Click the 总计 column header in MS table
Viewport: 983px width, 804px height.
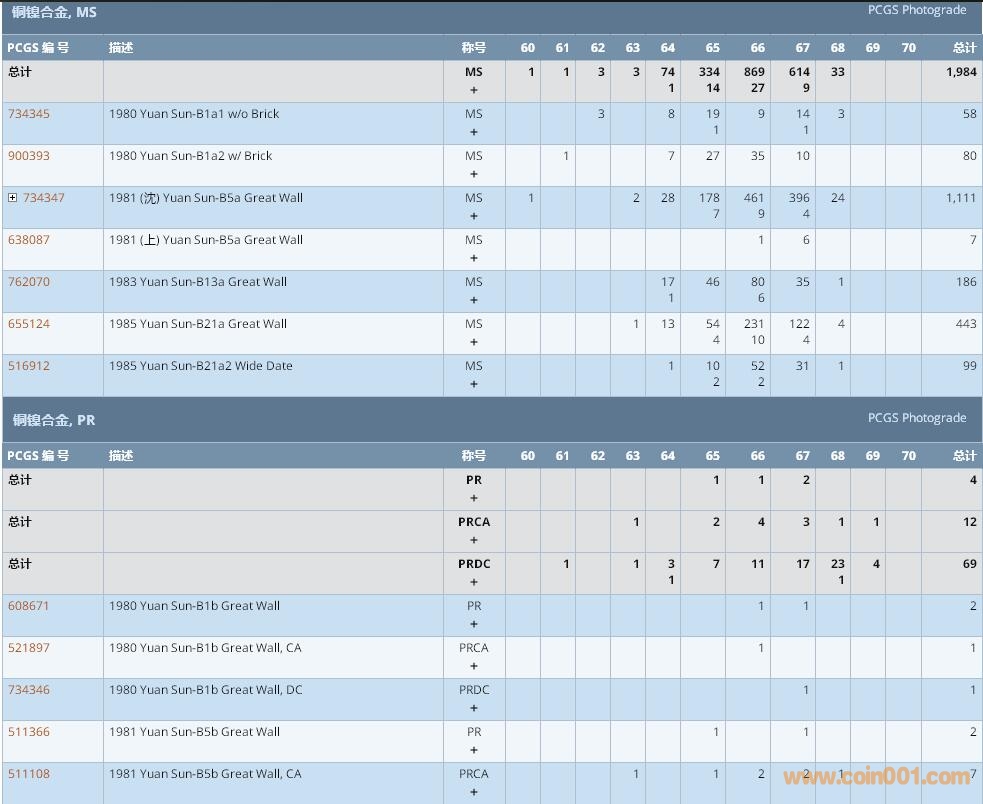coord(964,48)
